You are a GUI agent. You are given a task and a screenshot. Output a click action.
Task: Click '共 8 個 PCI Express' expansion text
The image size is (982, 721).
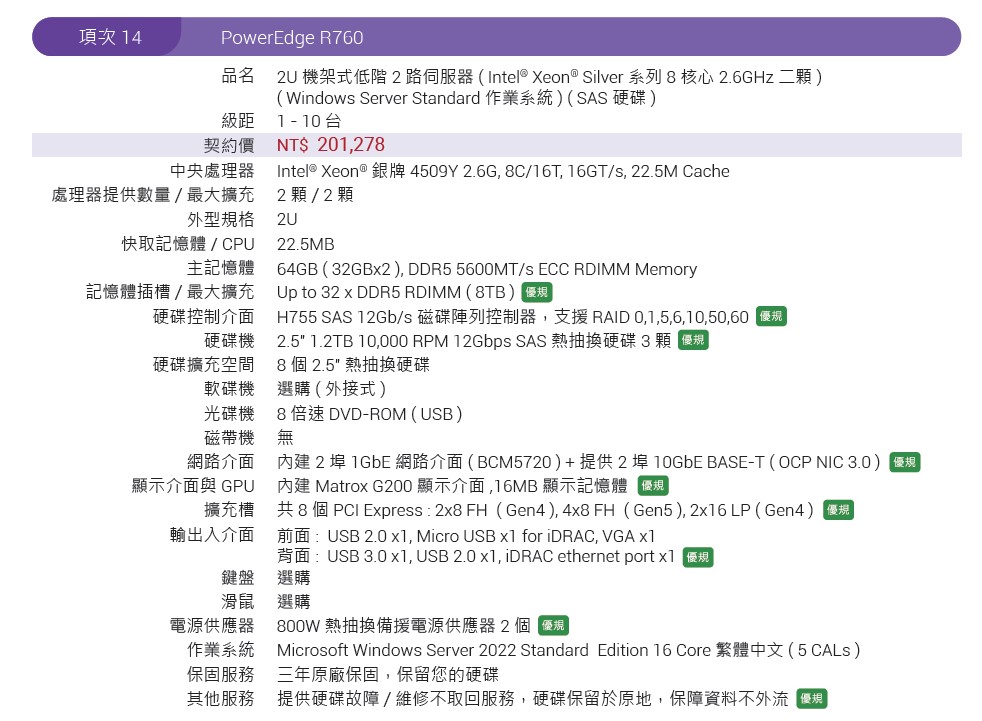(350, 511)
